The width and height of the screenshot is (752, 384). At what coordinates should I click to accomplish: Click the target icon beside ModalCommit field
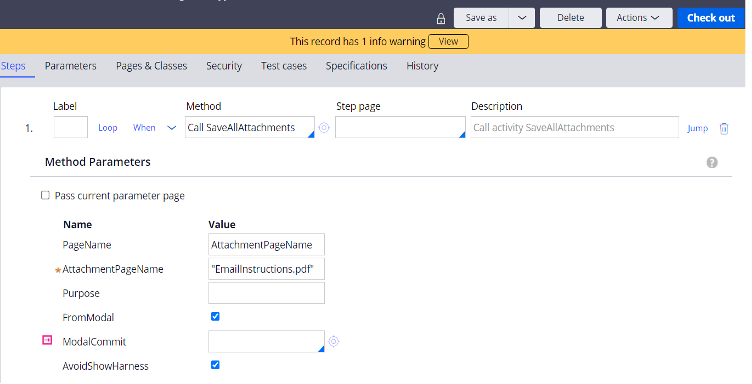[x=334, y=341]
